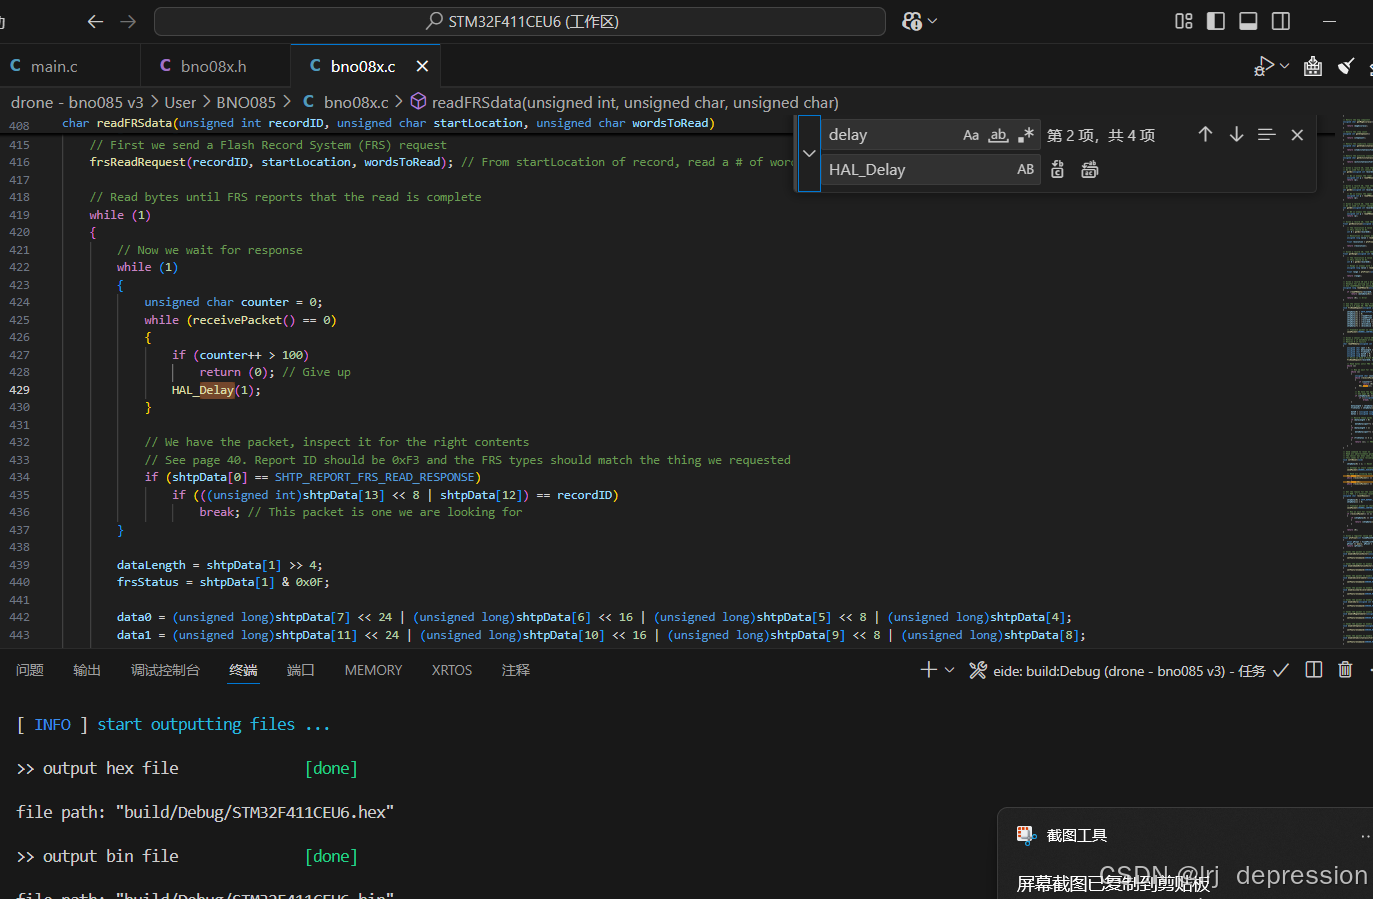The height and width of the screenshot is (899, 1373).
Task: Switch to the bno08x.h editor tab
Action: tap(213, 66)
